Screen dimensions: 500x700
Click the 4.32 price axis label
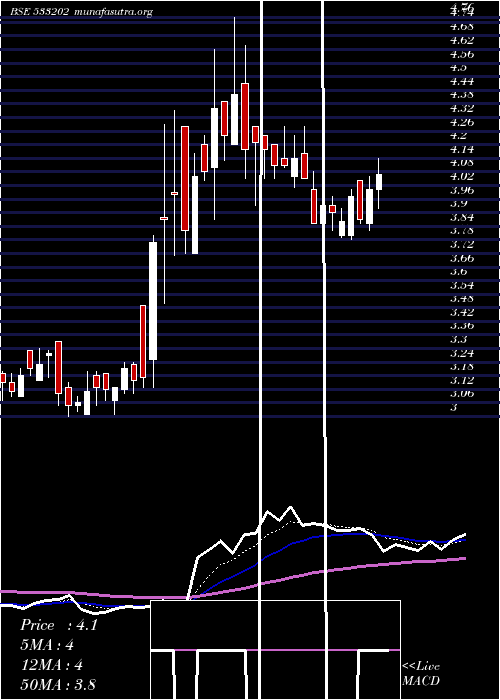[462, 108]
